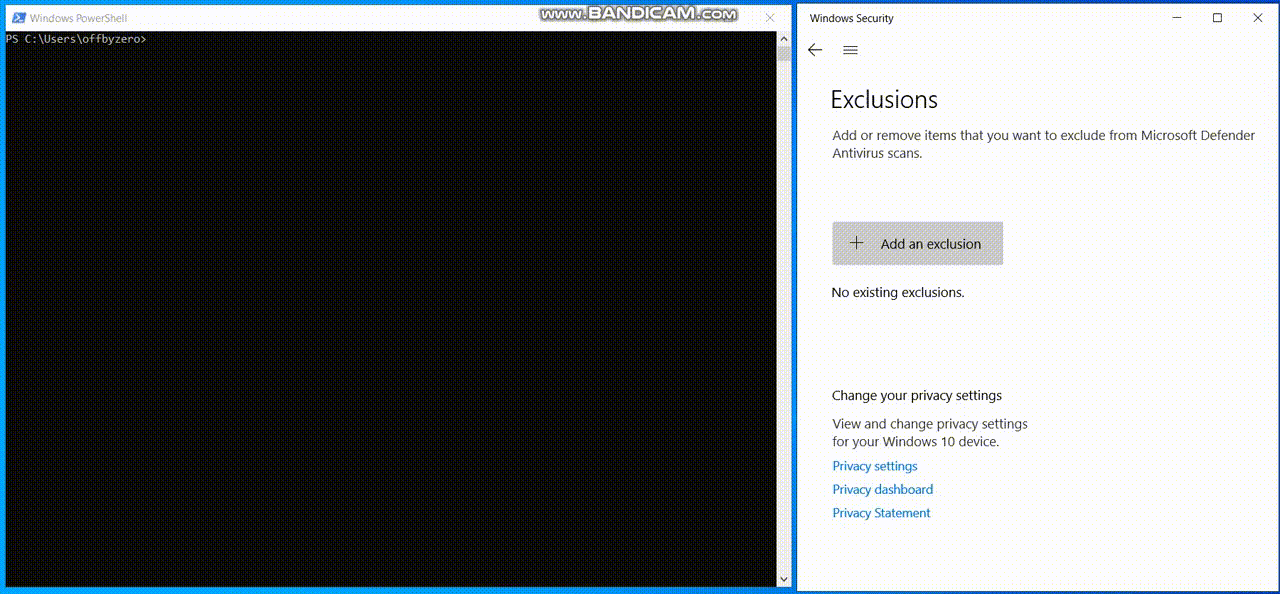Open the Privacy settings link

click(x=875, y=466)
